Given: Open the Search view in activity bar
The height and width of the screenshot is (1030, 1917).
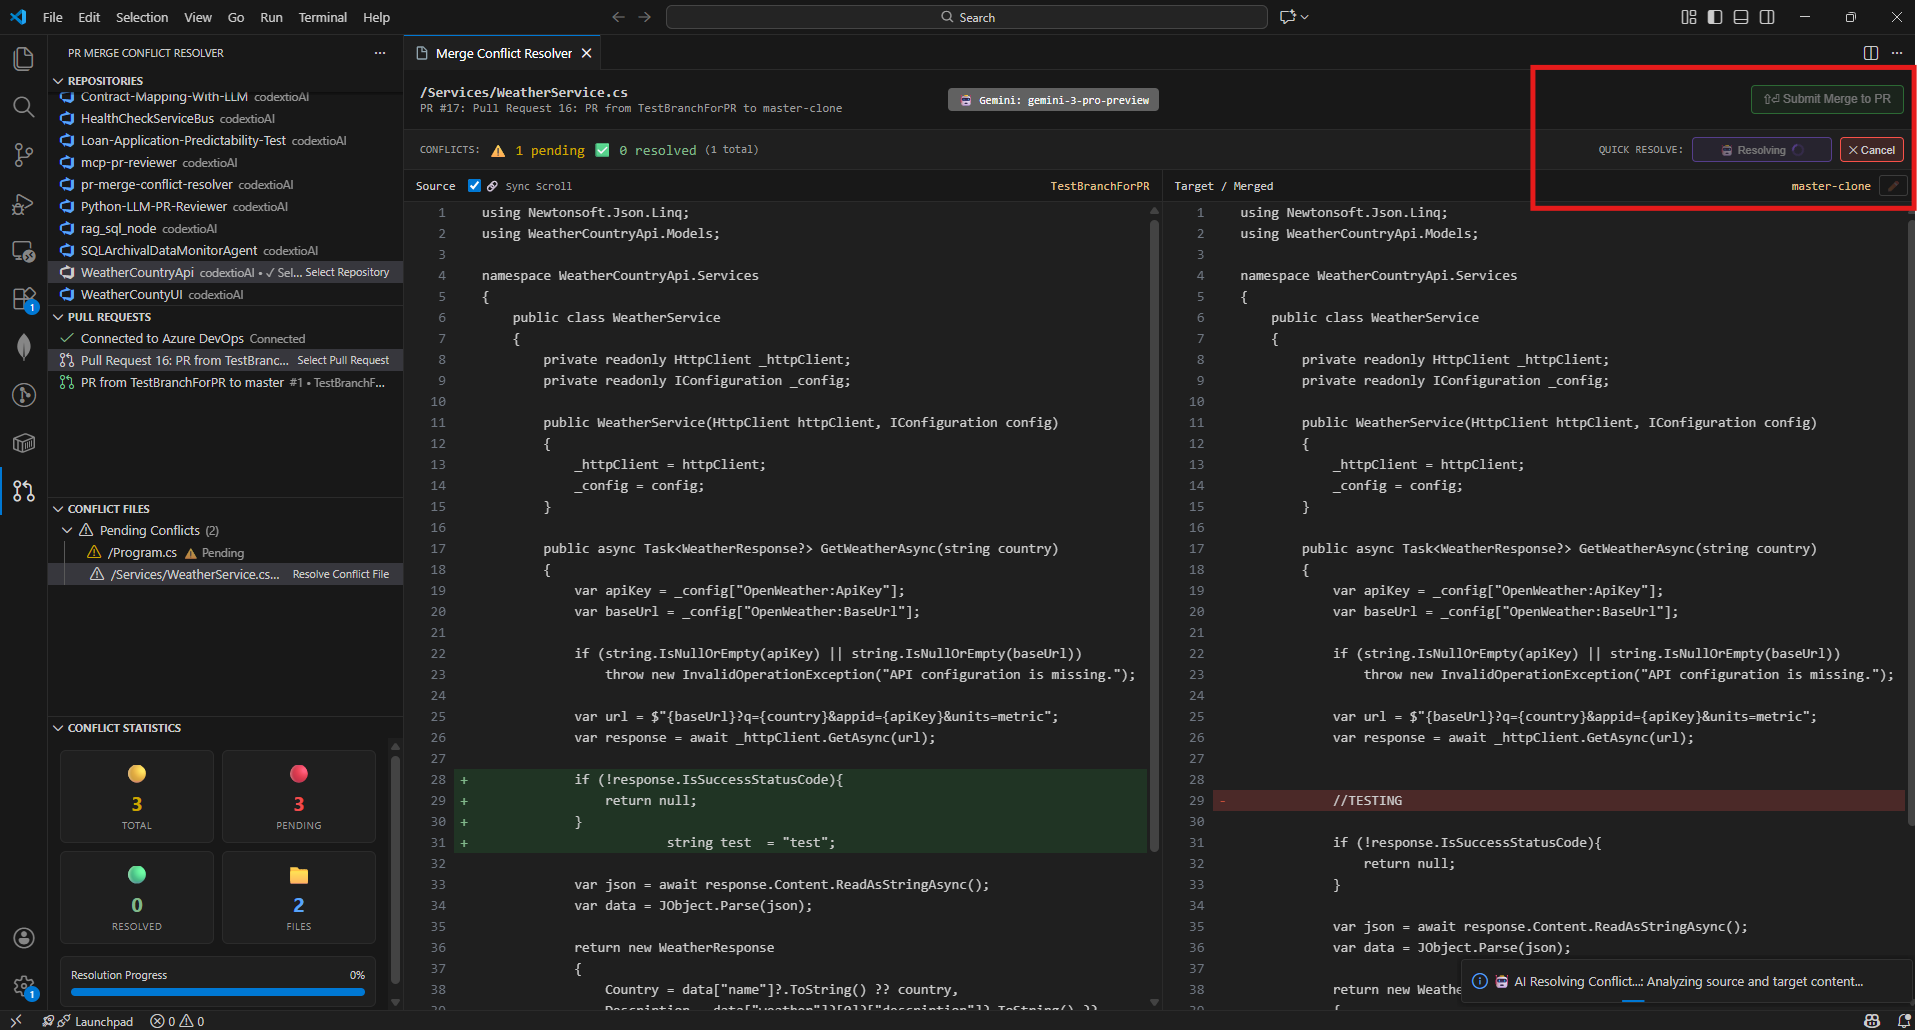Looking at the screenshot, I should point(23,107).
